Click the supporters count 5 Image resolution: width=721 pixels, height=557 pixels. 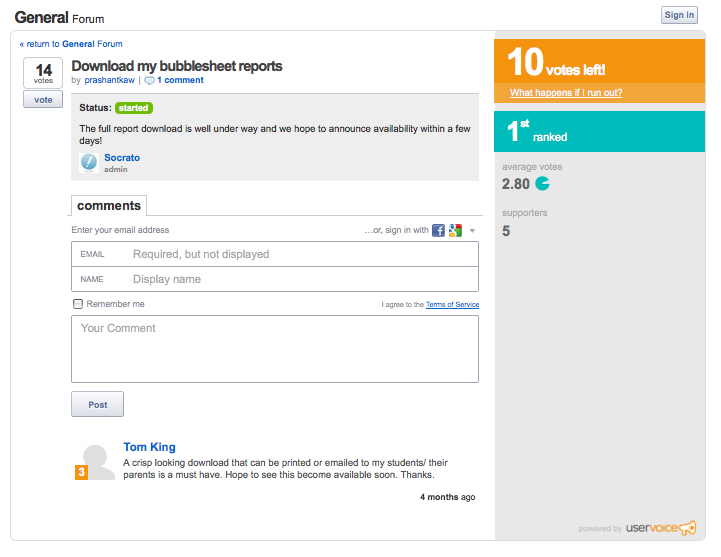click(x=506, y=231)
